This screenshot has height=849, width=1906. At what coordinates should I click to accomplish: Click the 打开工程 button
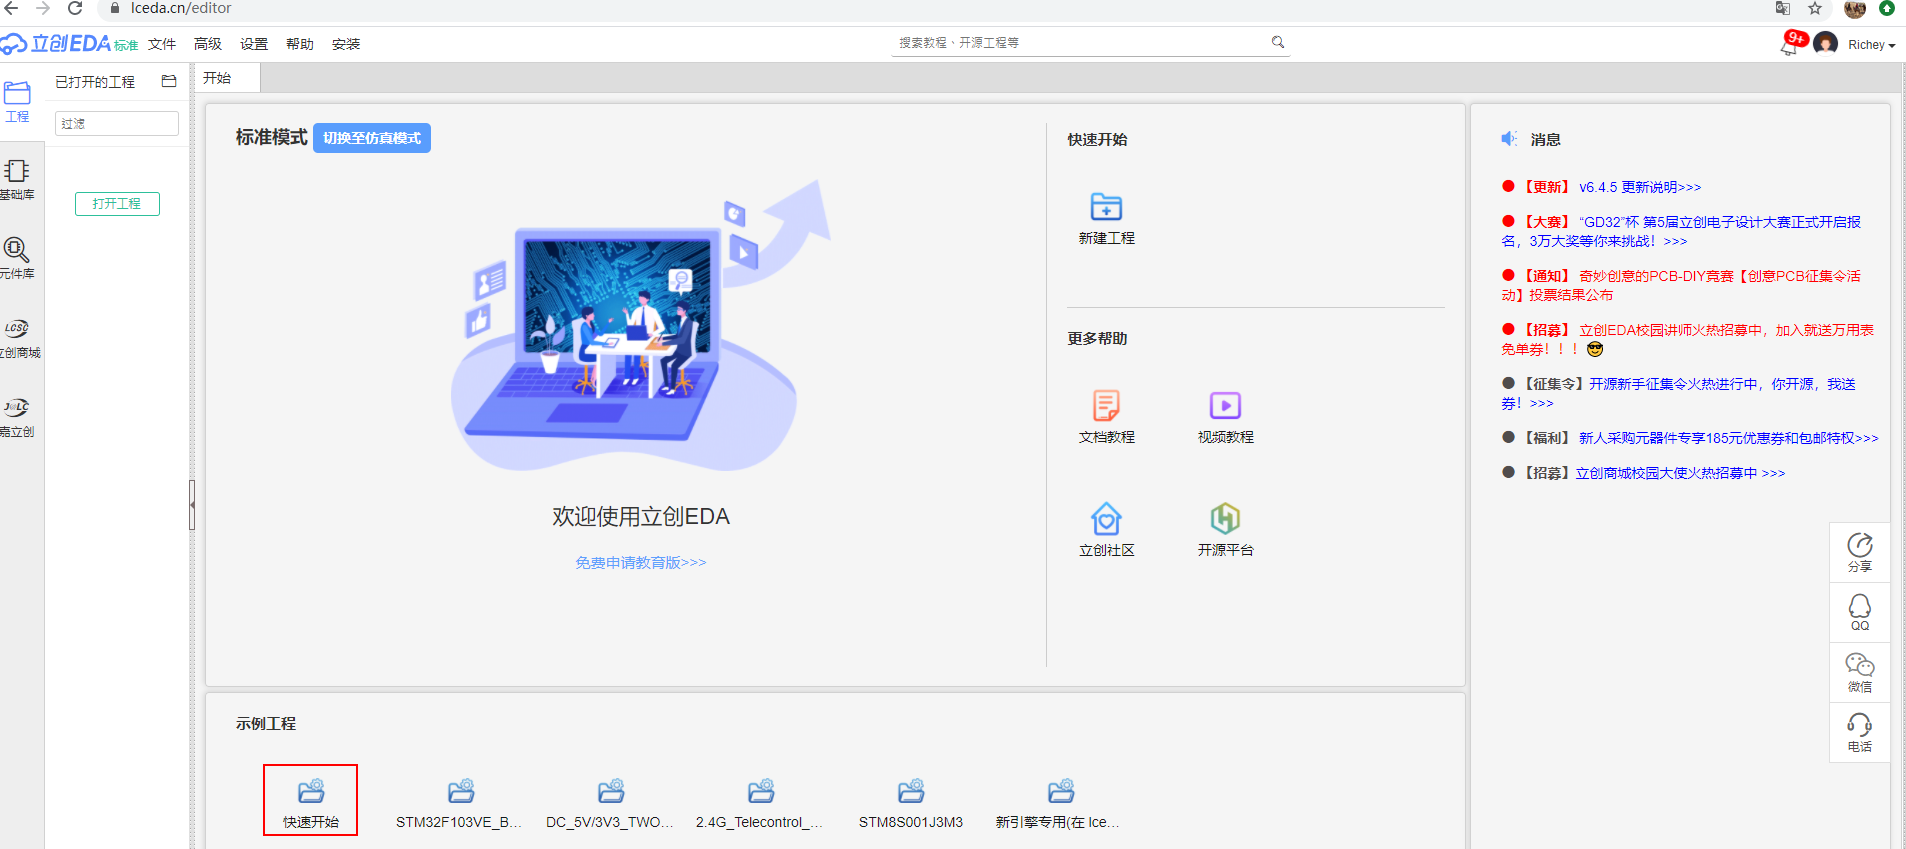[x=117, y=203]
